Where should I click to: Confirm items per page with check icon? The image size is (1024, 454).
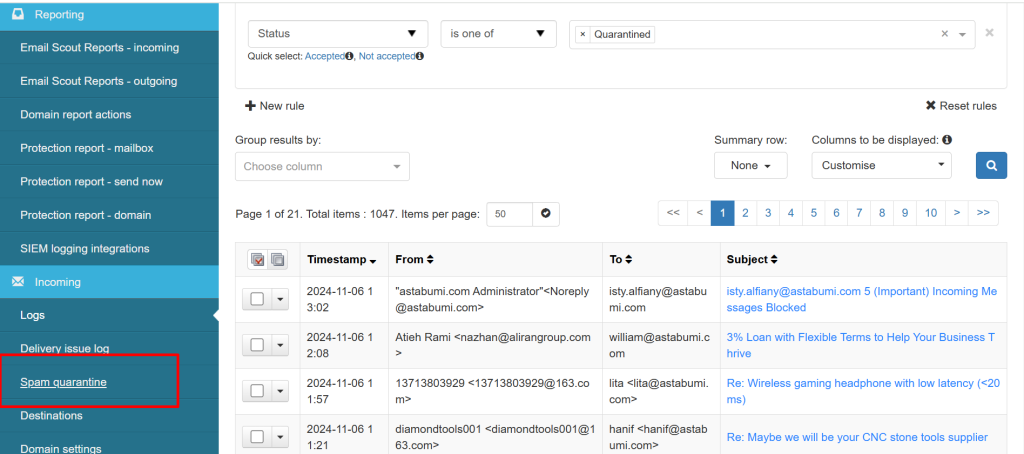pyautogui.click(x=546, y=214)
